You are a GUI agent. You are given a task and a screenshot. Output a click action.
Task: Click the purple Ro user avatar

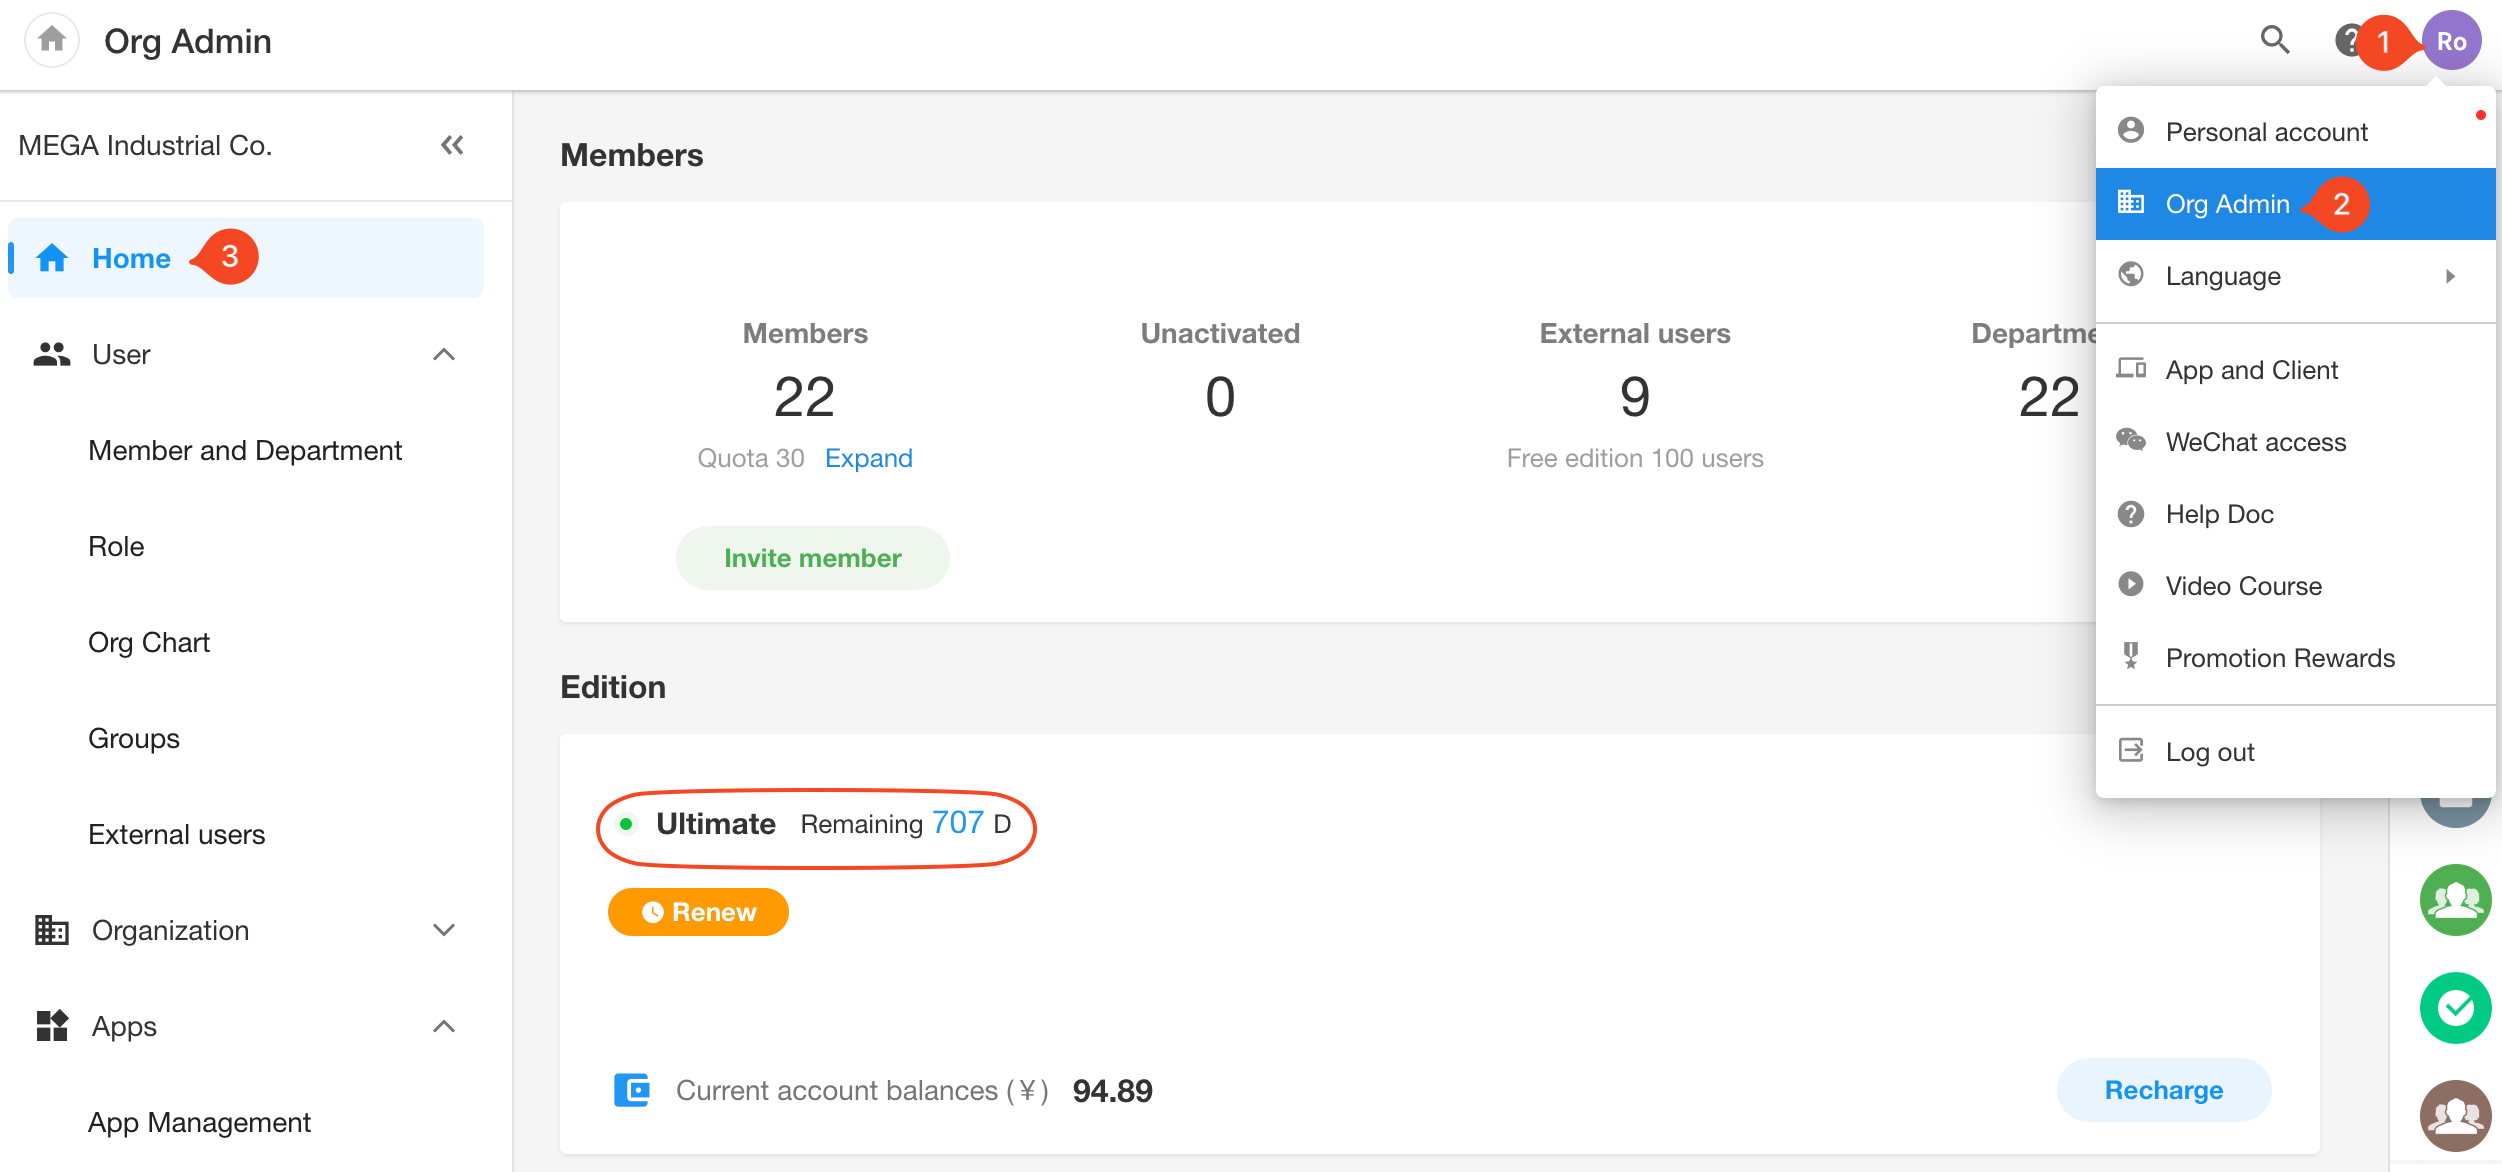coord(2451,41)
